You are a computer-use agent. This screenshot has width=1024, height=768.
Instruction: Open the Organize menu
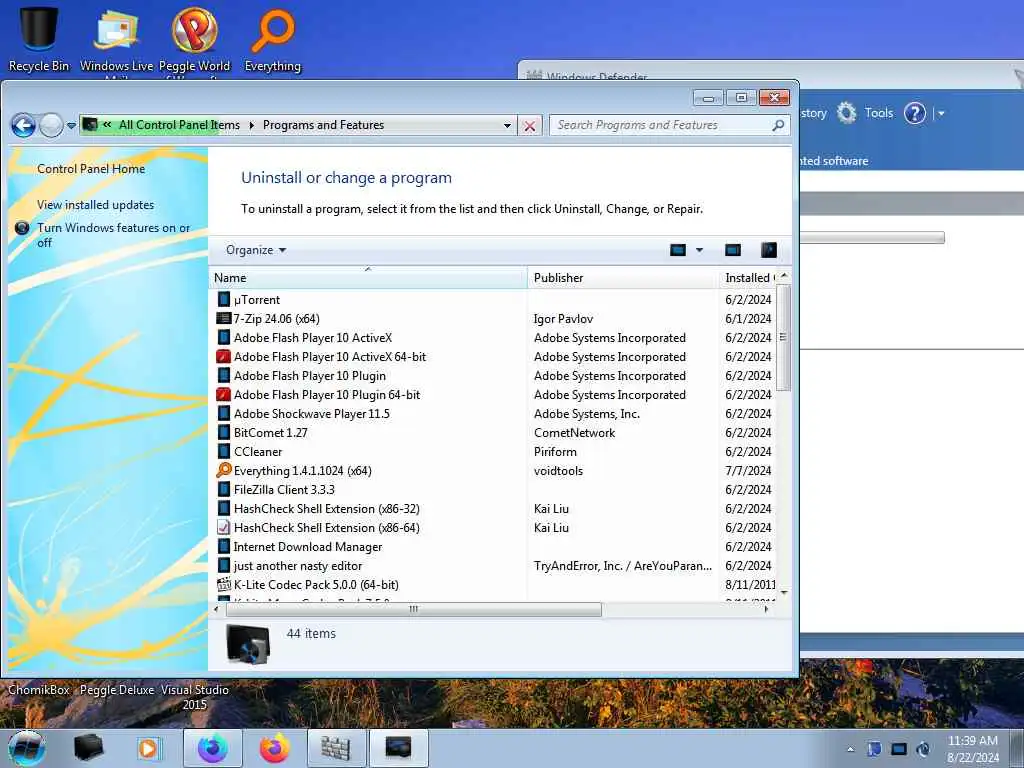pyautogui.click(x=256, y=250)
